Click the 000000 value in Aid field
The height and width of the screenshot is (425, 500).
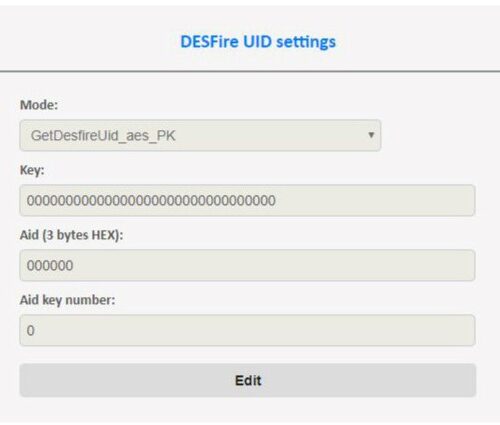click(x=50, y=266)
